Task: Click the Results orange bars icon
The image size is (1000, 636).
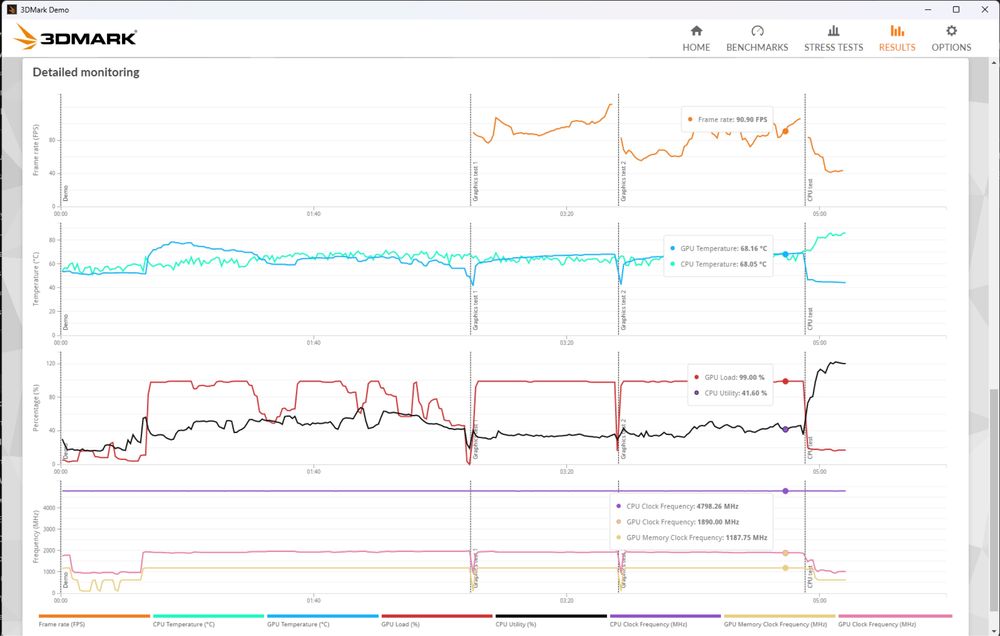Action: [x=897, y=31]
